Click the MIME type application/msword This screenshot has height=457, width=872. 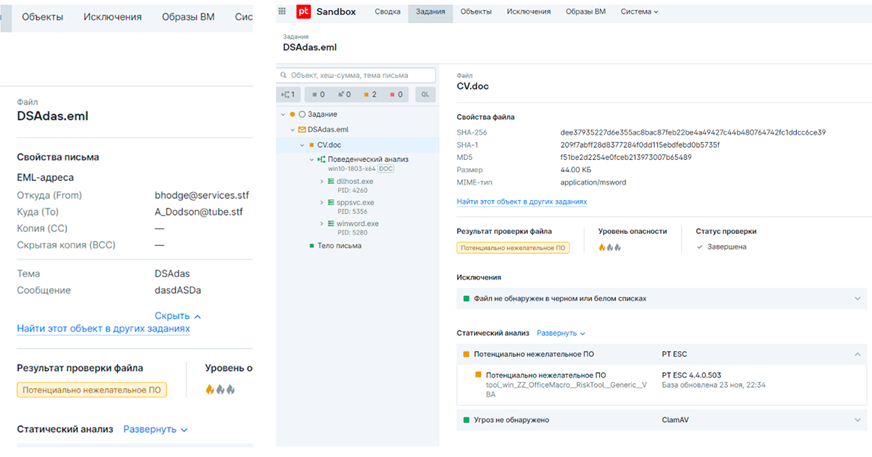(x=593, y=182)
